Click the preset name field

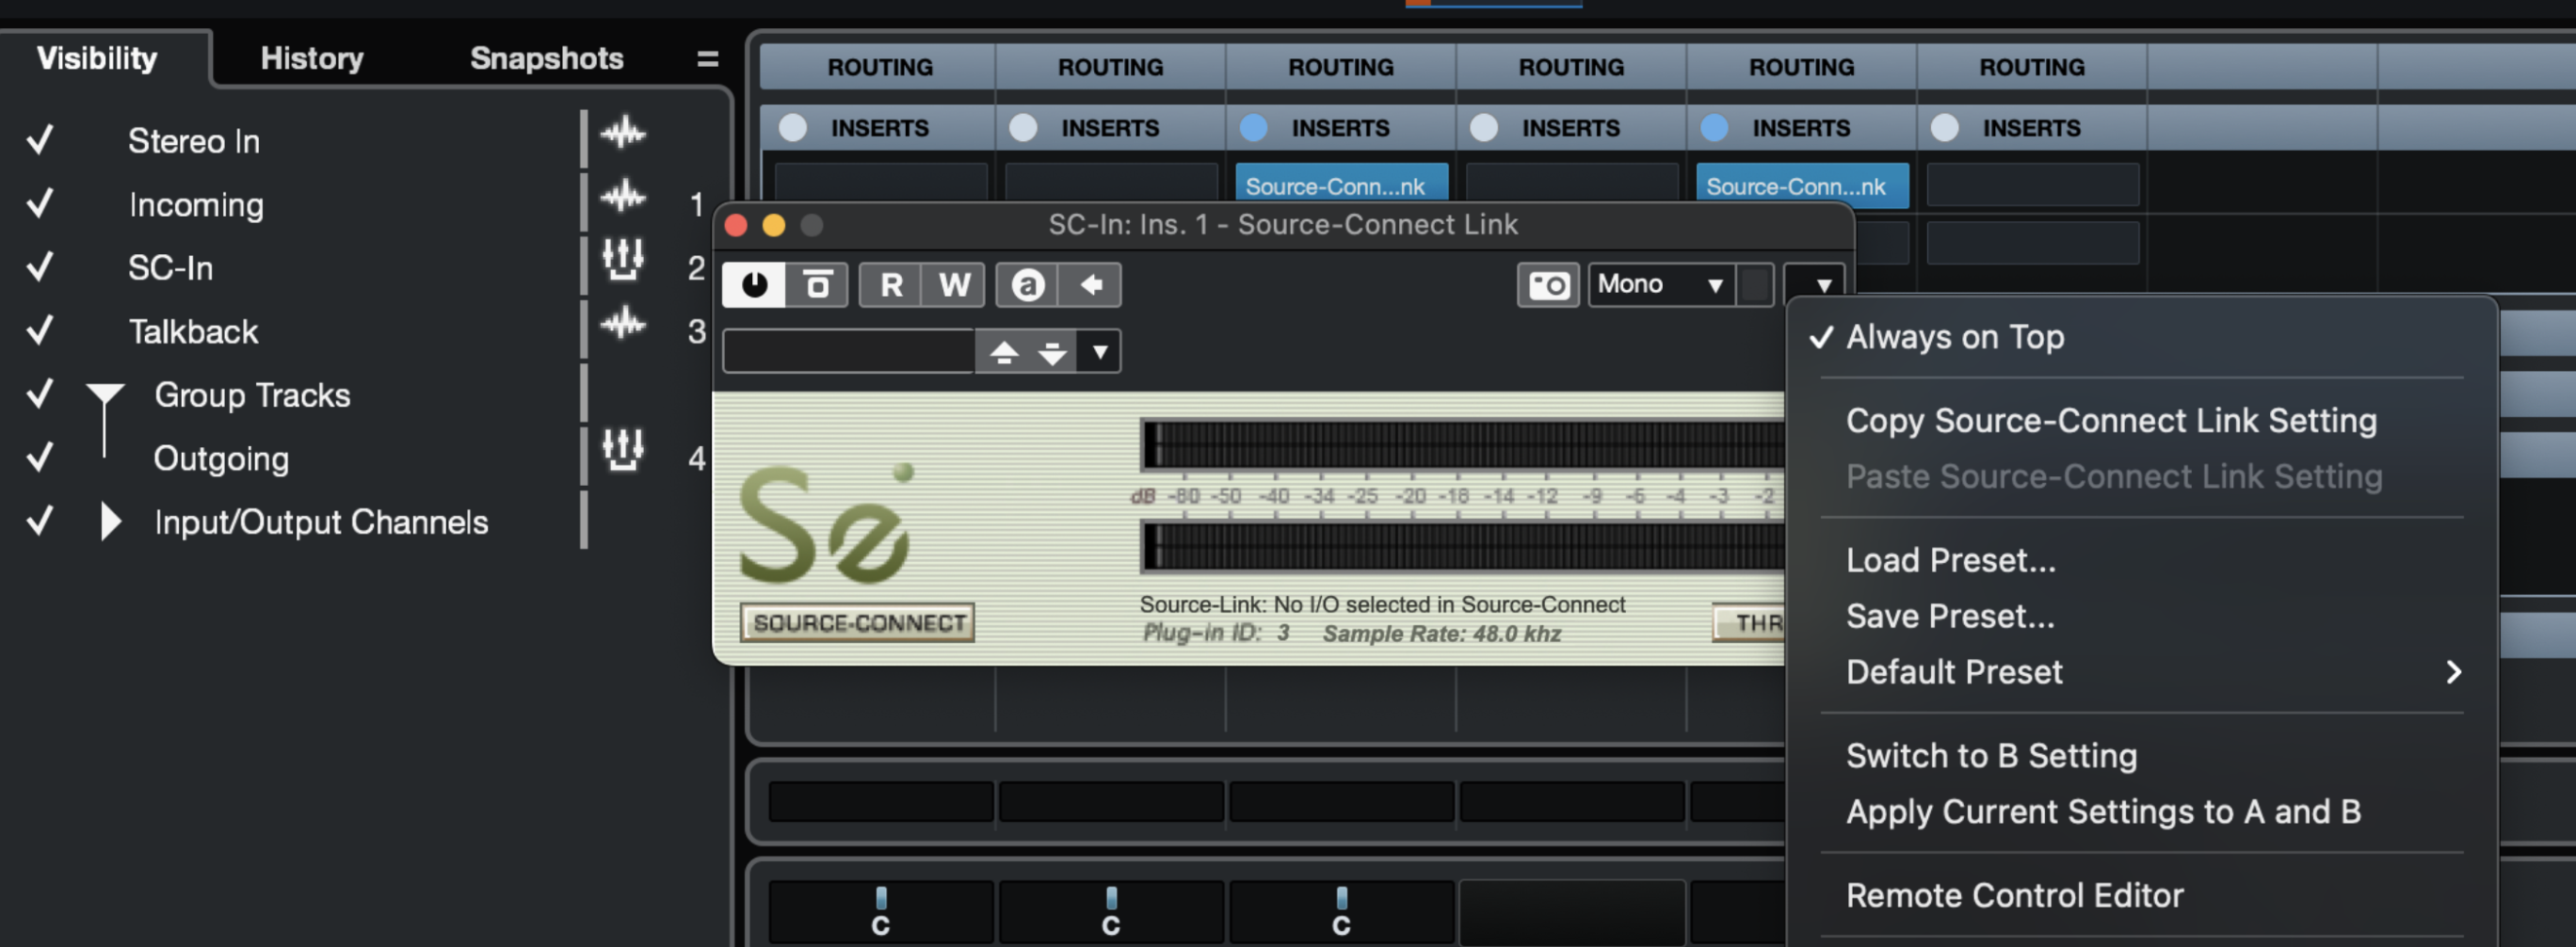click(848, 351)
